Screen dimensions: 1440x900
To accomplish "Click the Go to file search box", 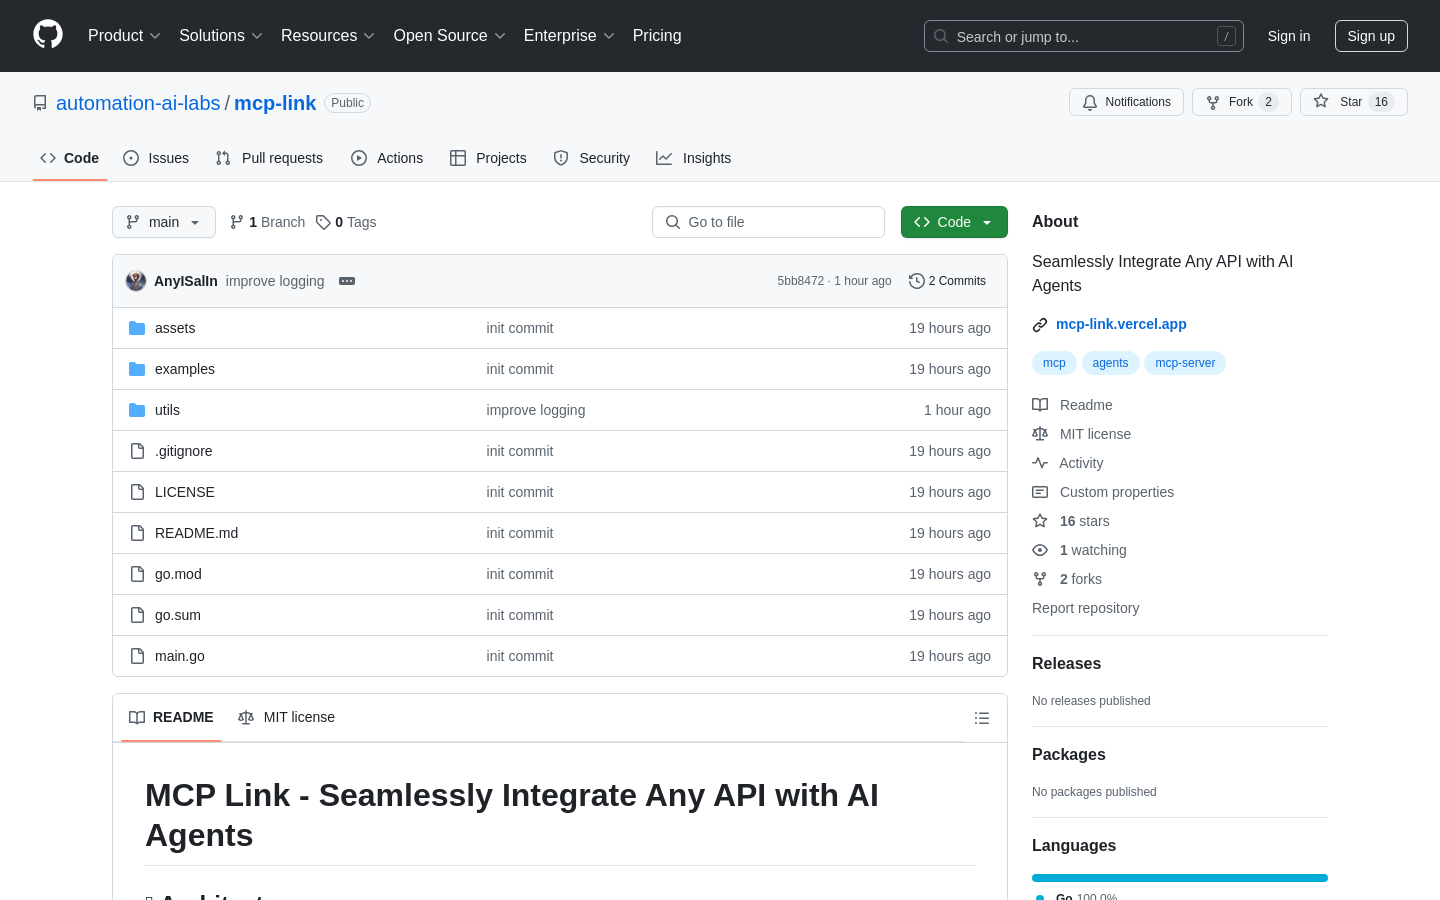I will 768,222.
